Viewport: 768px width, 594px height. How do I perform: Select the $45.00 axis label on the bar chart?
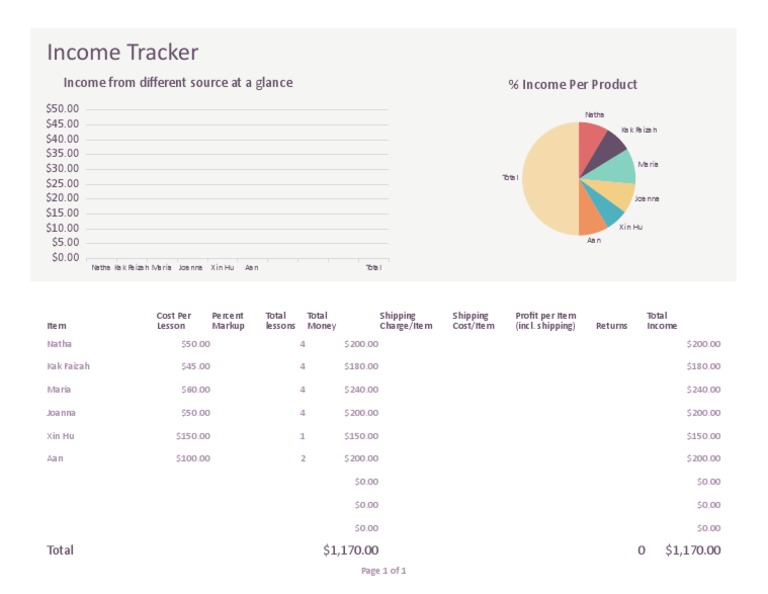pyautogui.click(x=62, y=123)
